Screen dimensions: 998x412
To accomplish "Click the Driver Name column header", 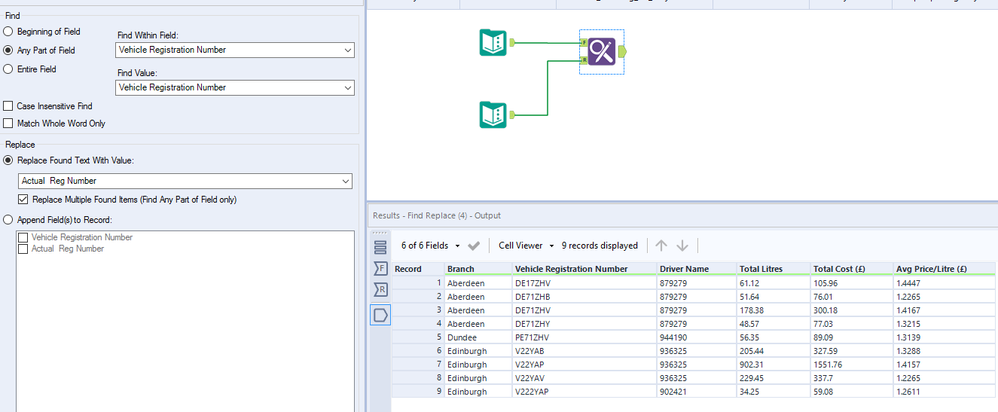I will tap(696, 269).
